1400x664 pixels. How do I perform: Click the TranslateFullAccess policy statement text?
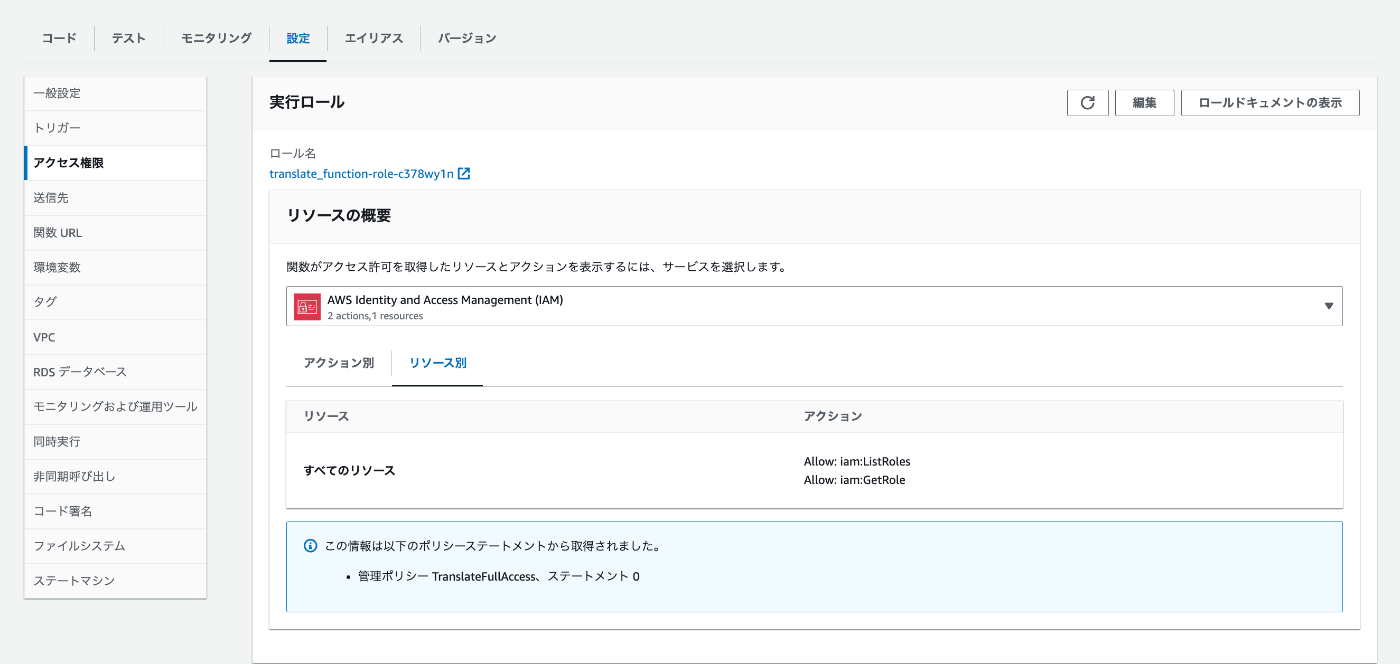[499, 577]
